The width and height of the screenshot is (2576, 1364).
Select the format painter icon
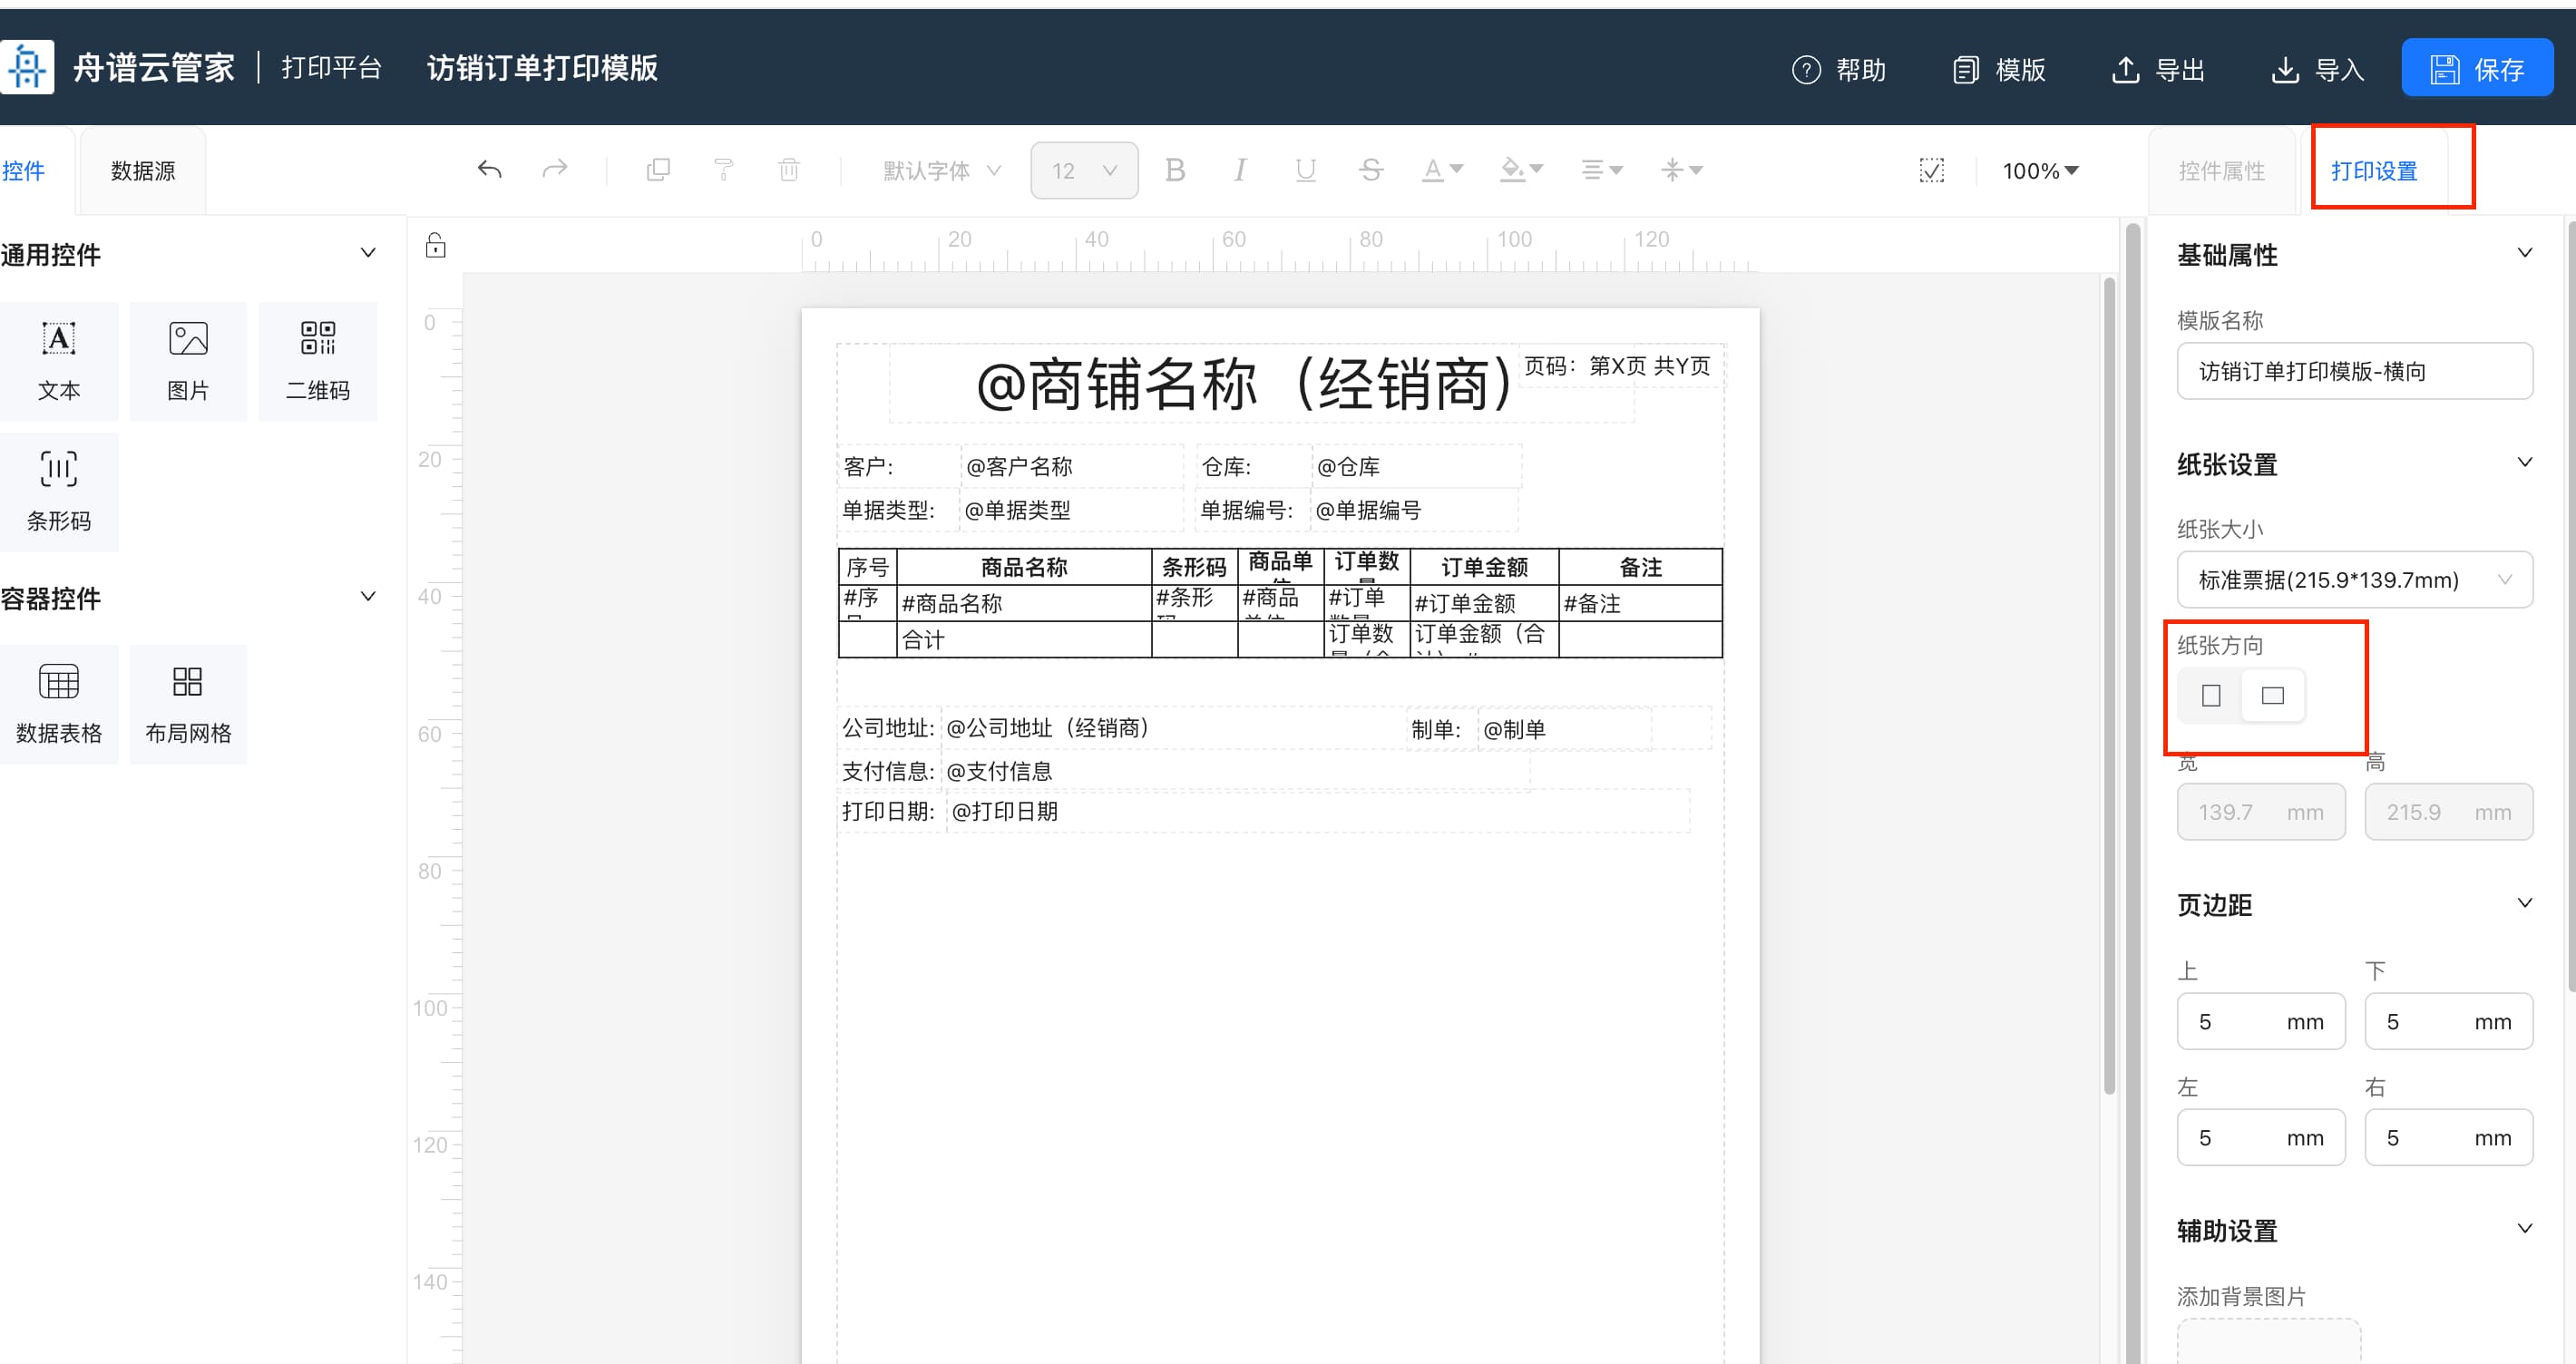(724, 170)
